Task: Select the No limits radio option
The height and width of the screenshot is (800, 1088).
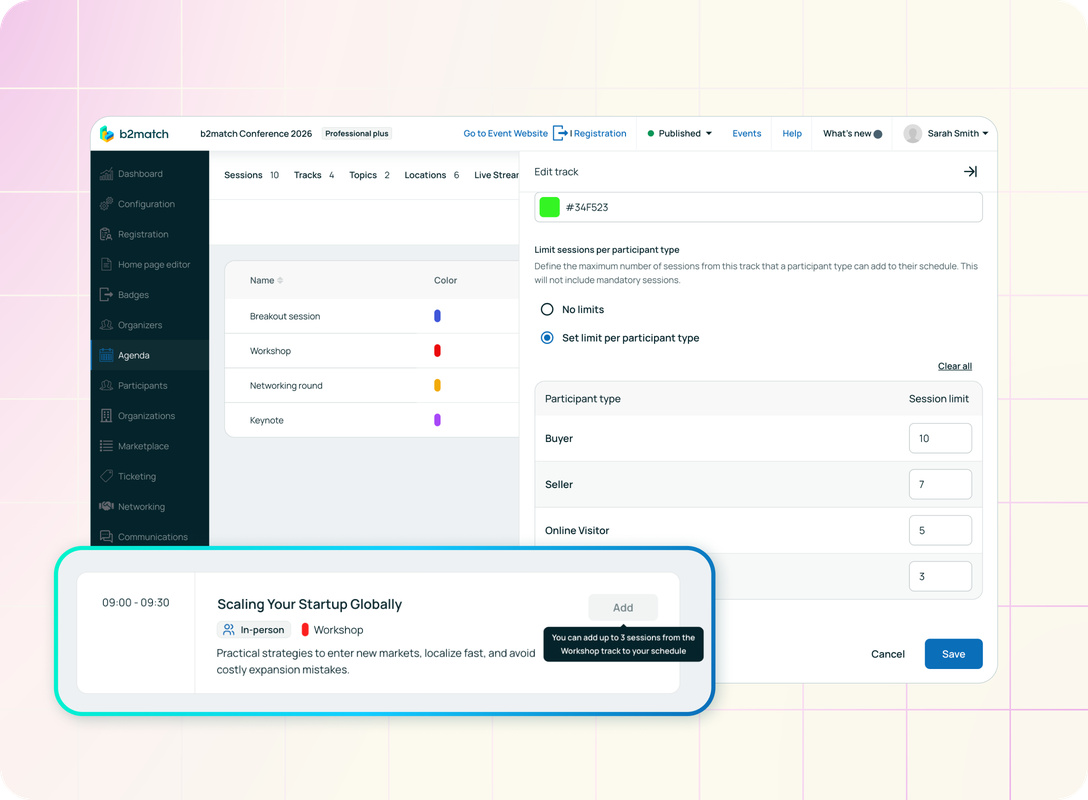Action: 547,310
